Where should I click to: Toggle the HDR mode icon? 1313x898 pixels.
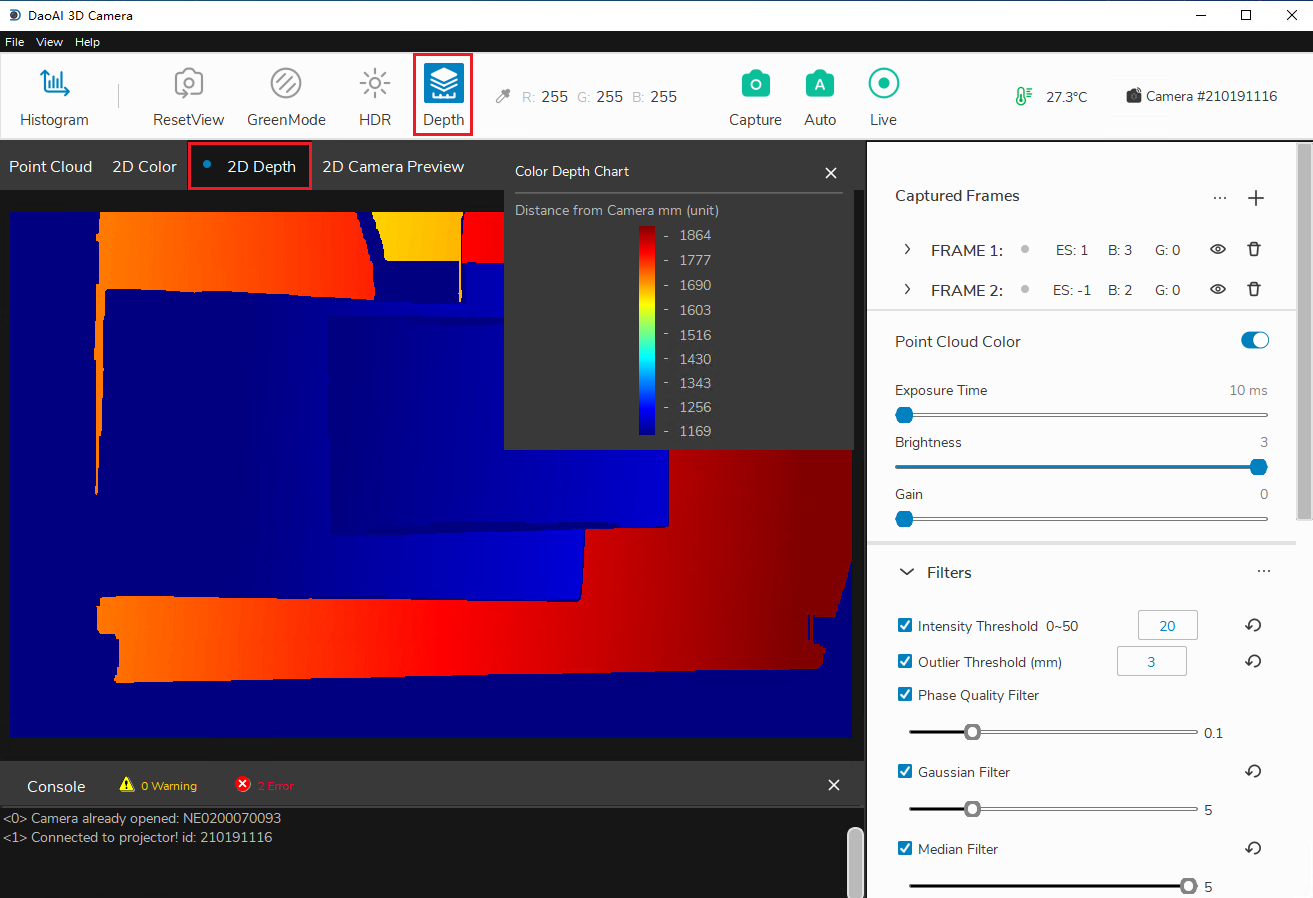375,84
